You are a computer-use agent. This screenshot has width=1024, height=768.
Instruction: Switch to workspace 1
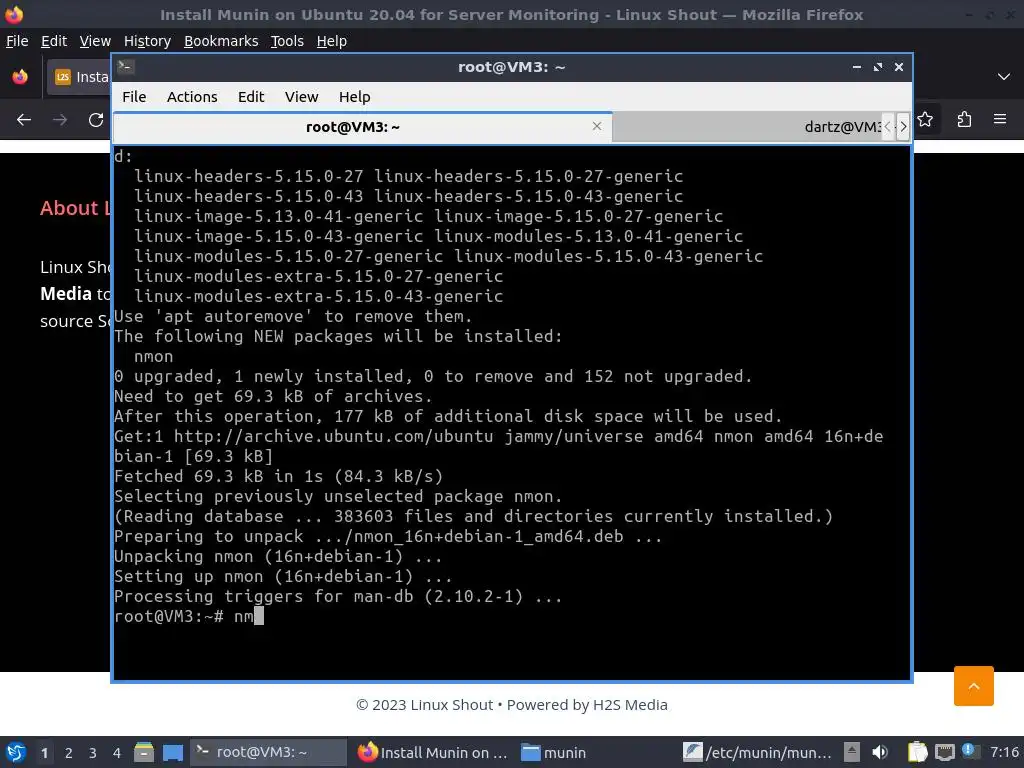(x=44, y=753)
